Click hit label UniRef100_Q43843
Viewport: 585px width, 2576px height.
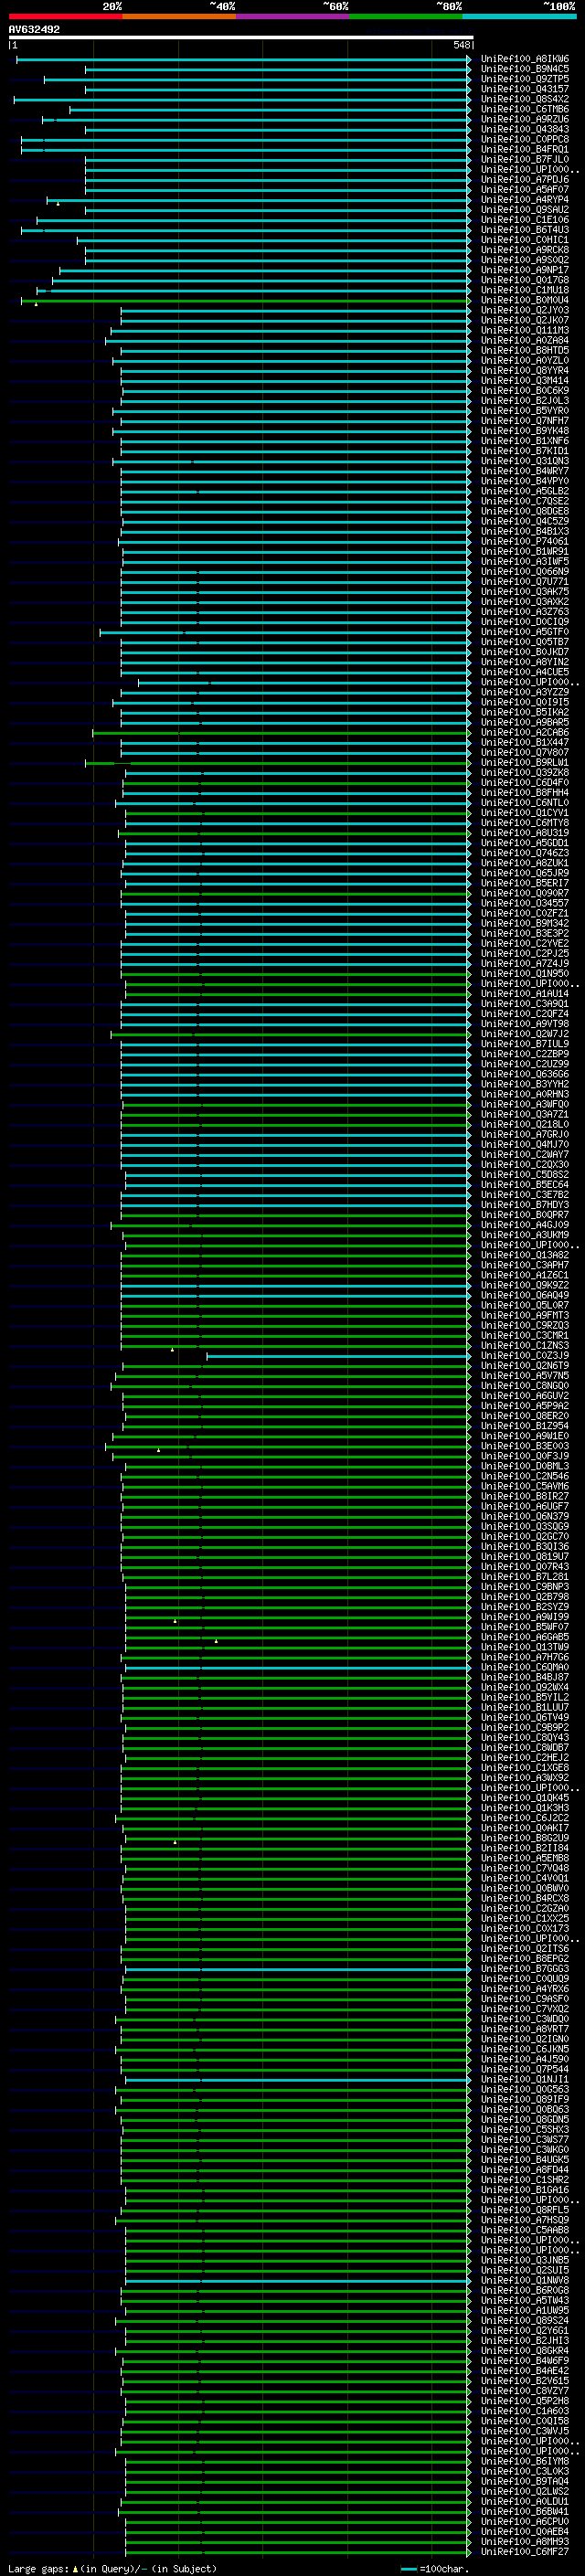pyautogui.click(x=525, y=129)
